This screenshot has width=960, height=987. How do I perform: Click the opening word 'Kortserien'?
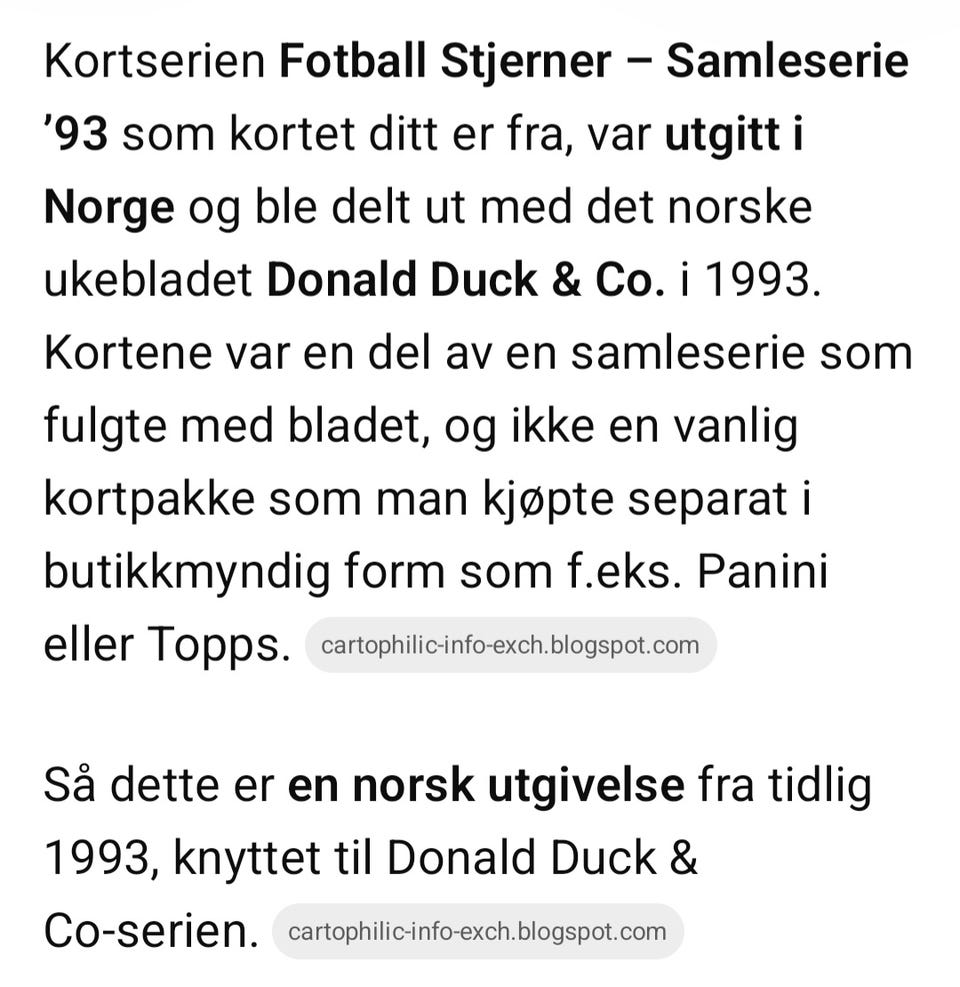tap(155, 61)
